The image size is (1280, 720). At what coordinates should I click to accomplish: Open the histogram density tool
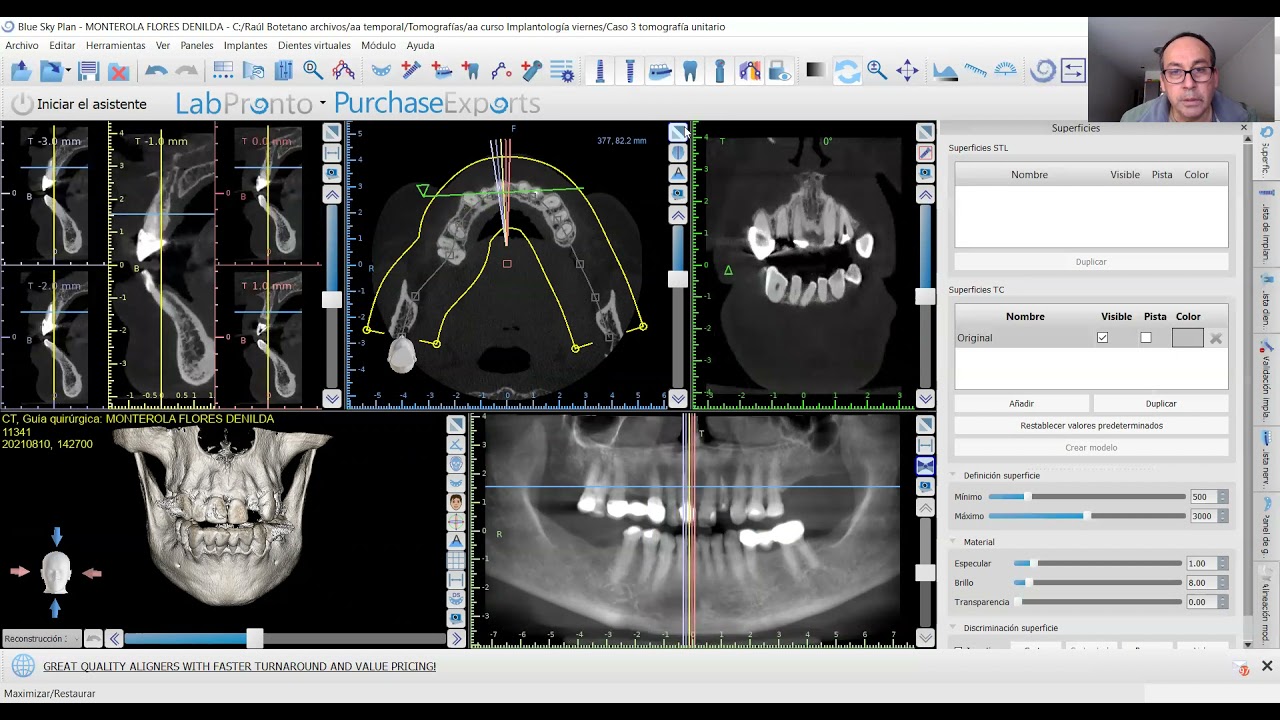click(x=945, y=71)
